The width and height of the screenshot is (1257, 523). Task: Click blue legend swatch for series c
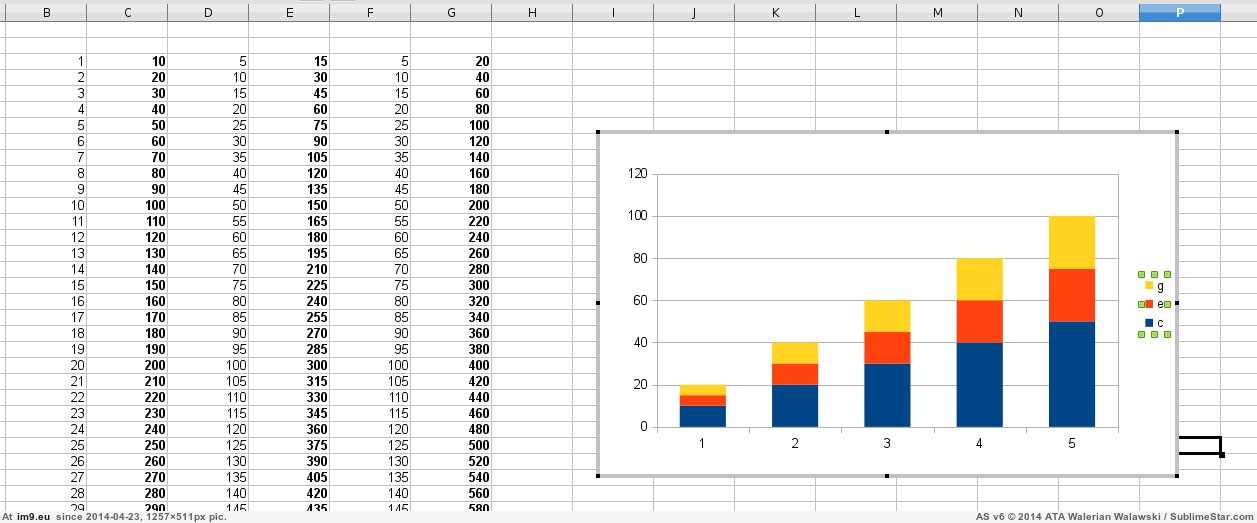pyautogui.click(x=1149, y=322)
